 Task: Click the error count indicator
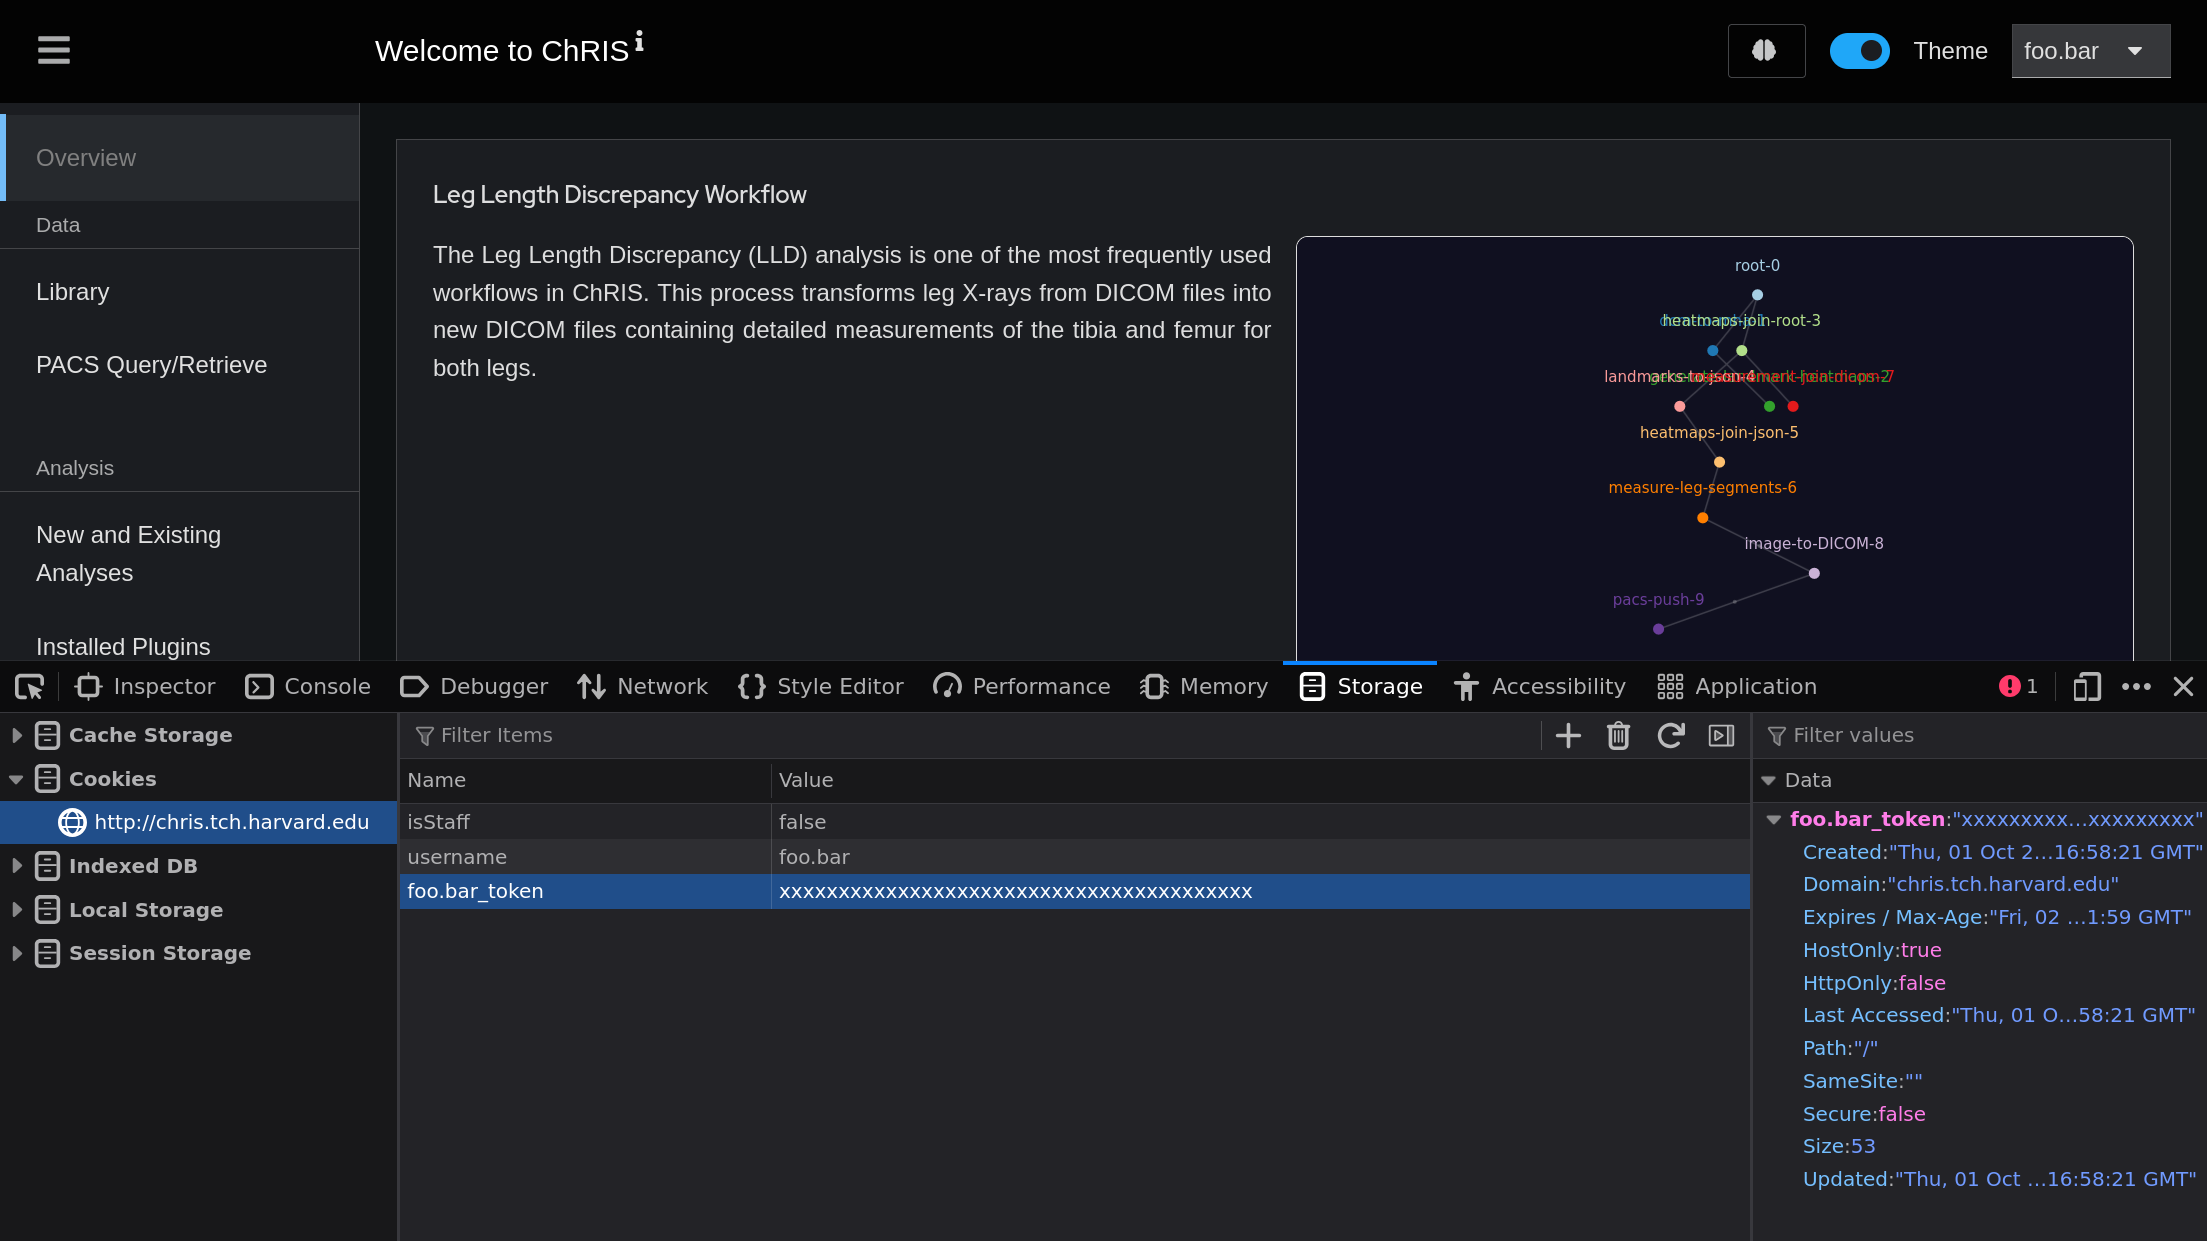(x=2018, y=687)
